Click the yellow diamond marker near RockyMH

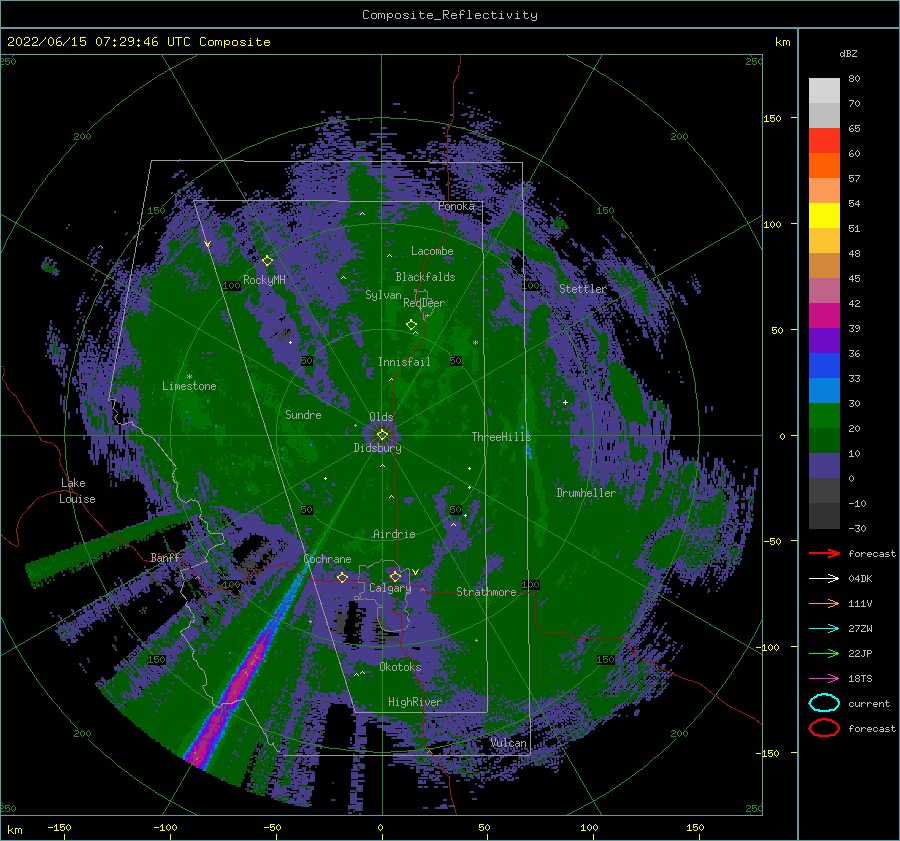[x=267, y=261]
